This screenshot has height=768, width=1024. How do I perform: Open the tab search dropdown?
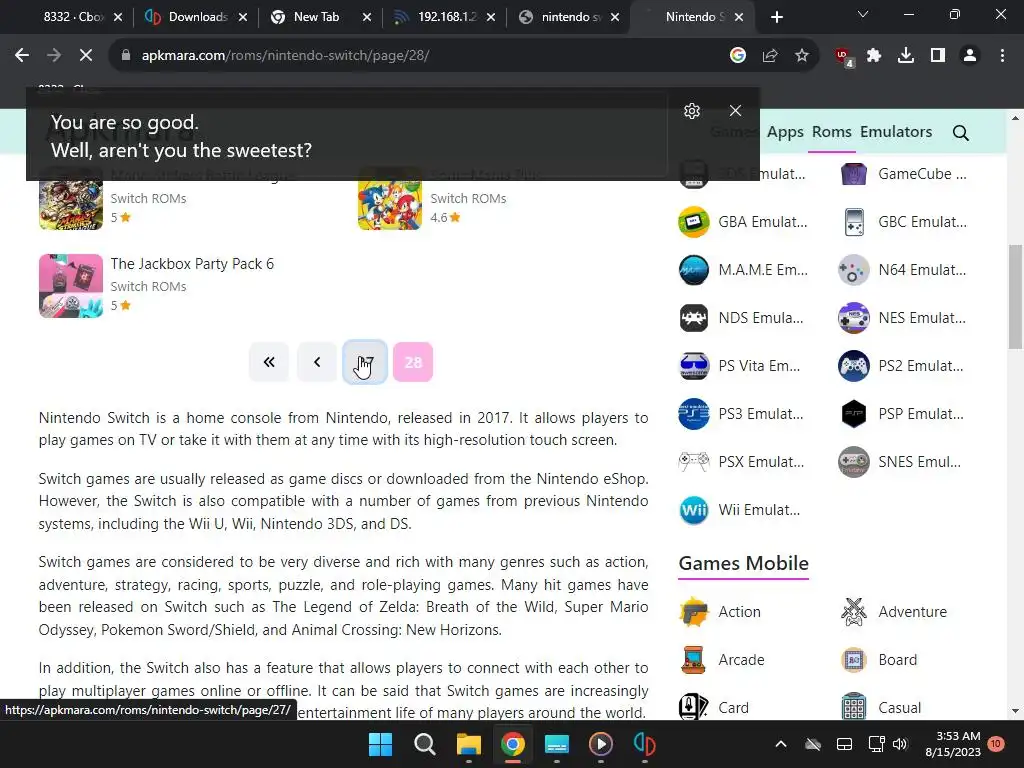click(863, 15)
